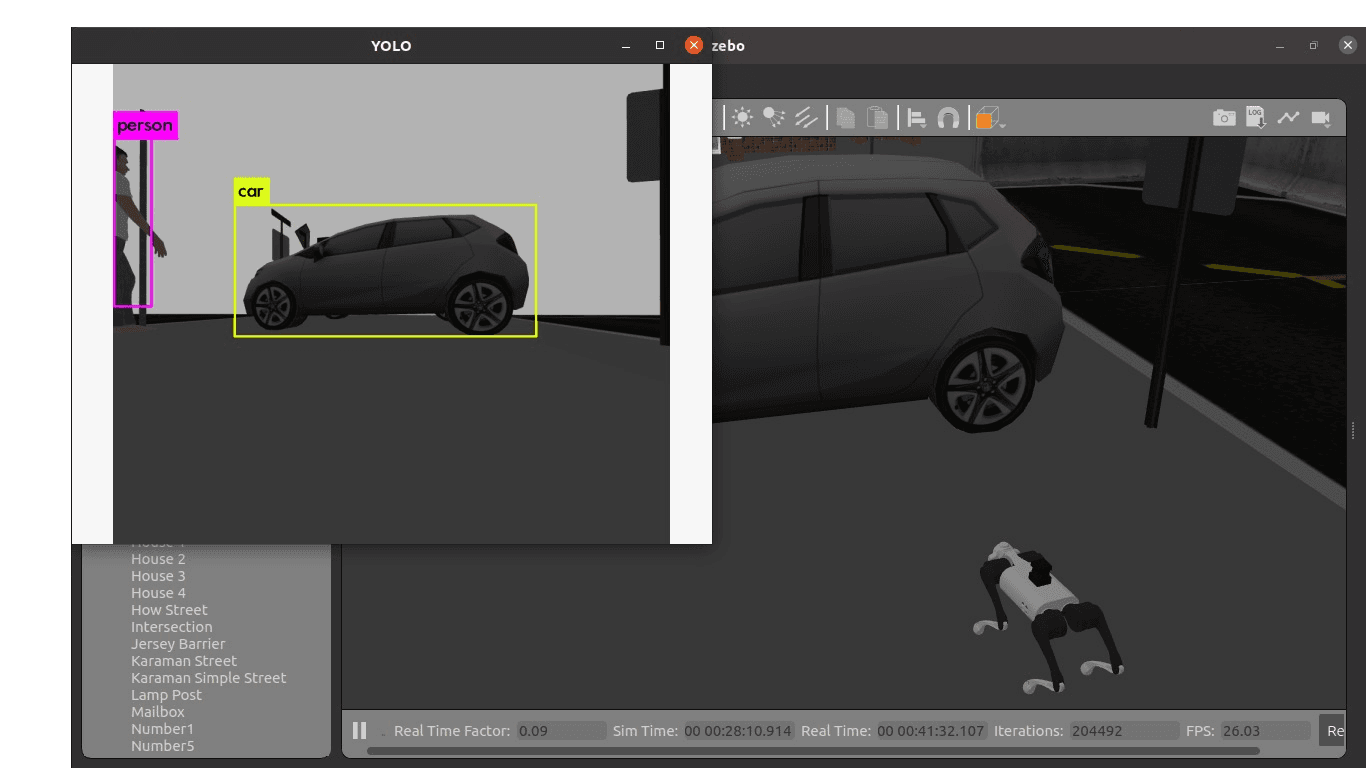Image resolution: width=1366 pixels, height=768 pixels.
Task: Select the directional light tool
Action: tap(806, 117)
